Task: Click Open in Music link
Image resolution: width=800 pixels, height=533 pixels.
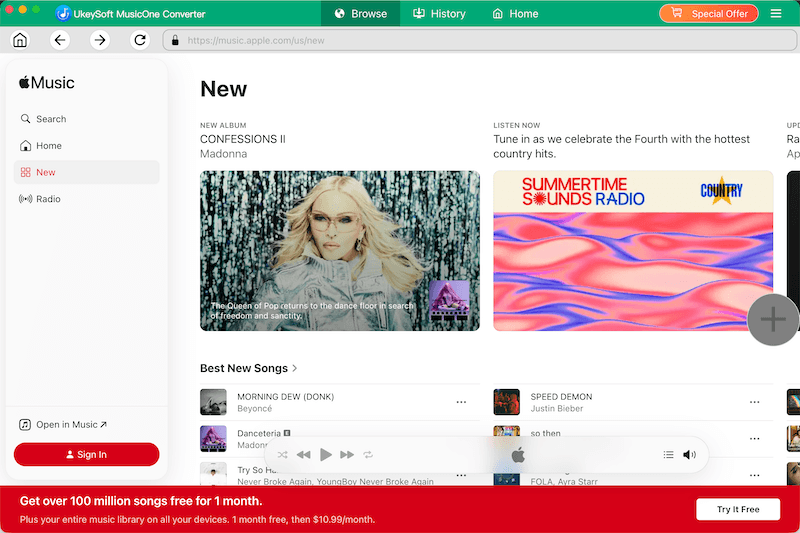Action: click(63, 424)
